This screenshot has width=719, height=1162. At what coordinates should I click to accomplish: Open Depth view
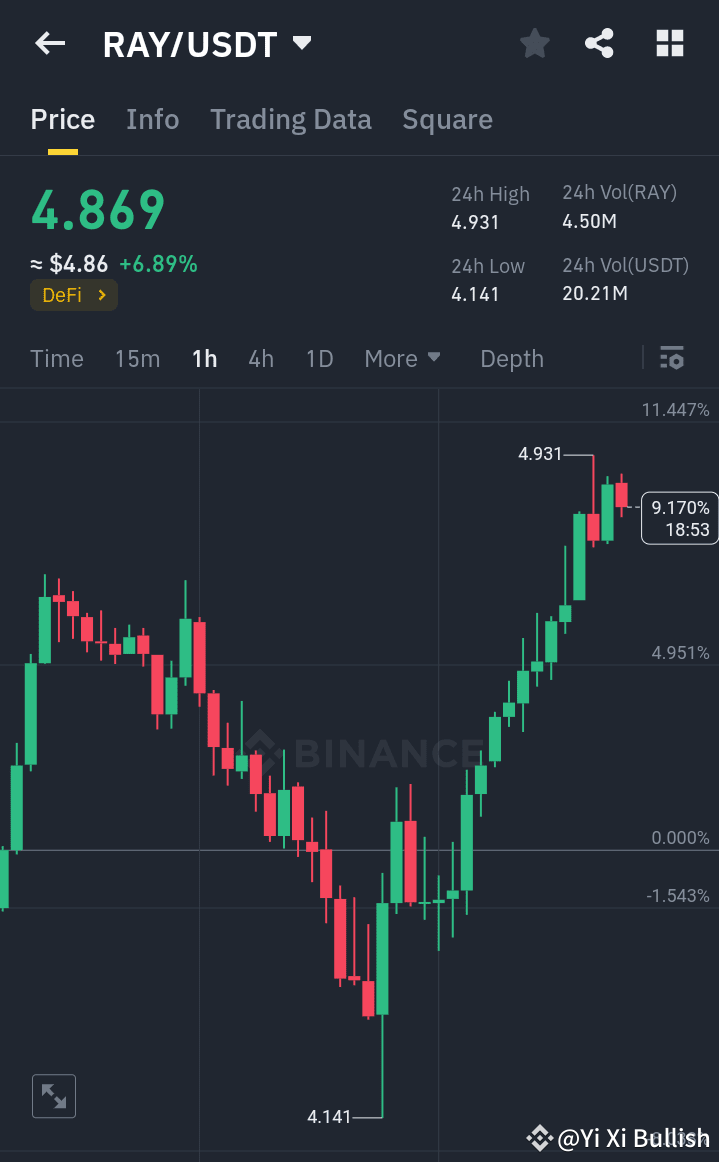(x=511, y=358)
